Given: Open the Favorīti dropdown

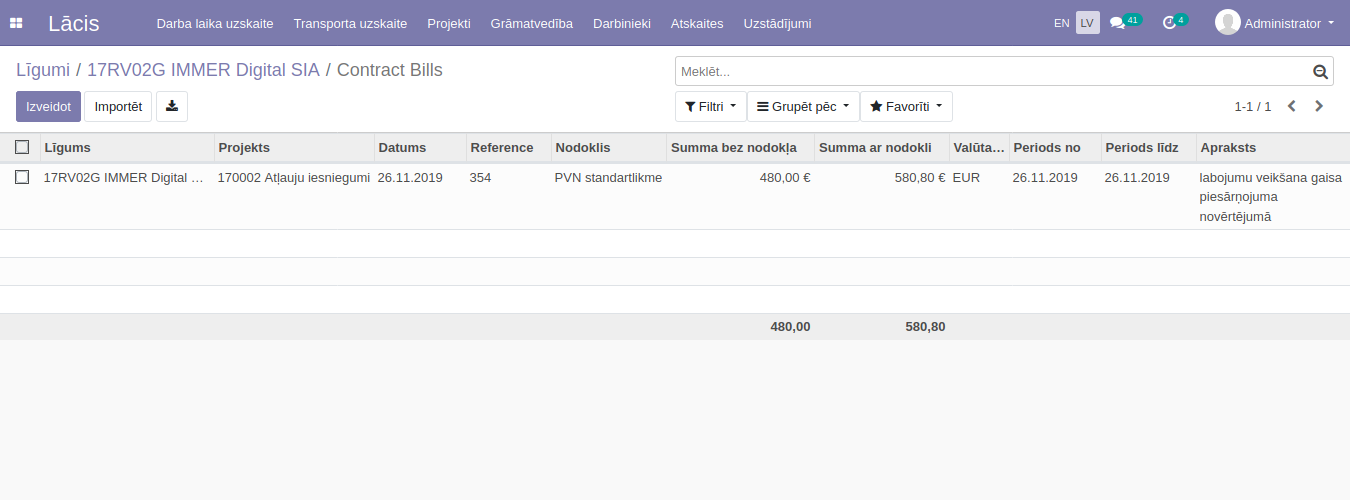Looking at the screenshot, I should tap(906, 107).
